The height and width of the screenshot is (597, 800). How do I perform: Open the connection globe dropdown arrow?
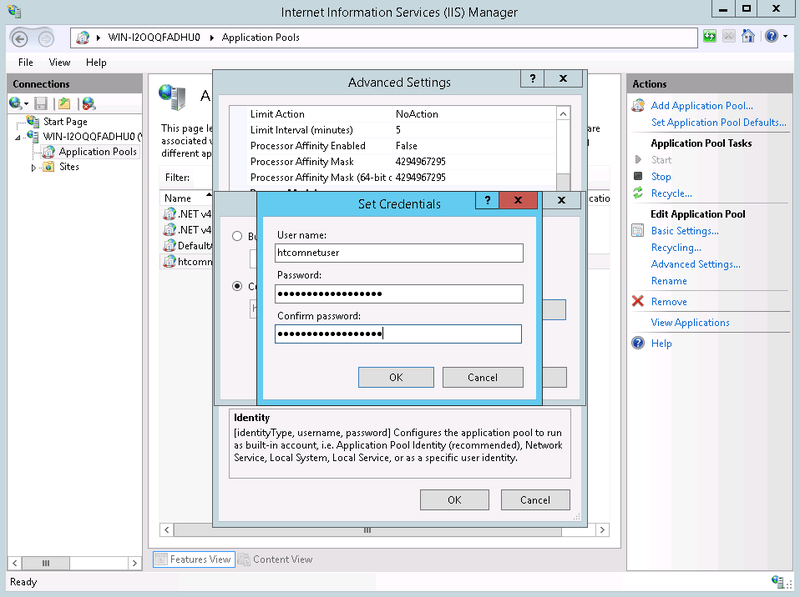26,104
